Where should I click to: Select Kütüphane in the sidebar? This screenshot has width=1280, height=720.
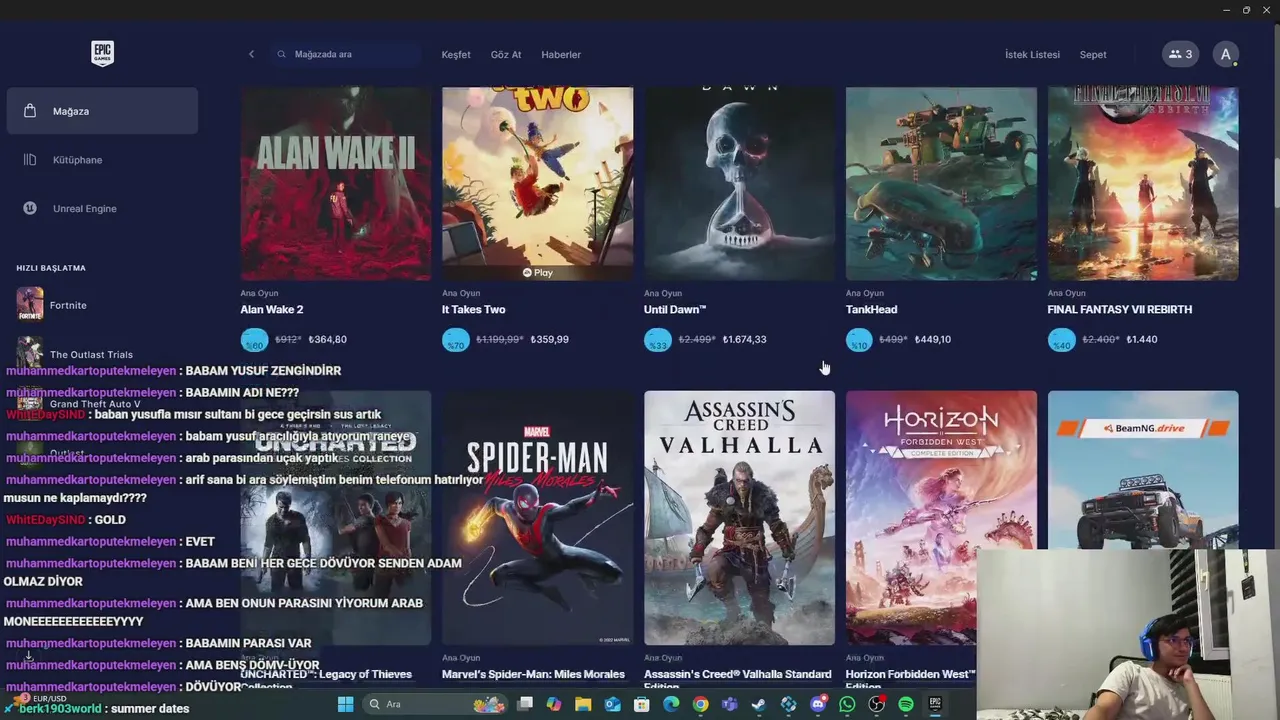(x=102, y=160)
